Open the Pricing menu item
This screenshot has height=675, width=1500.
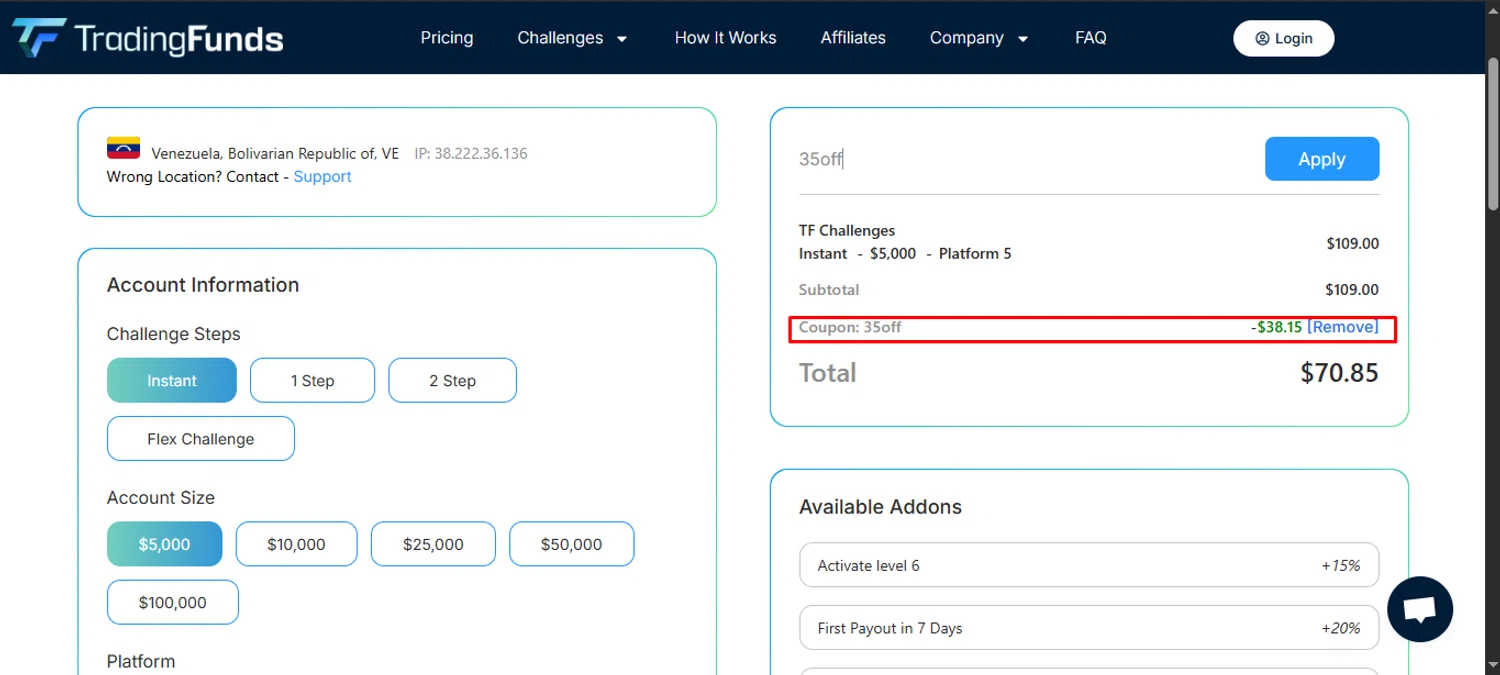click(447, 38)
